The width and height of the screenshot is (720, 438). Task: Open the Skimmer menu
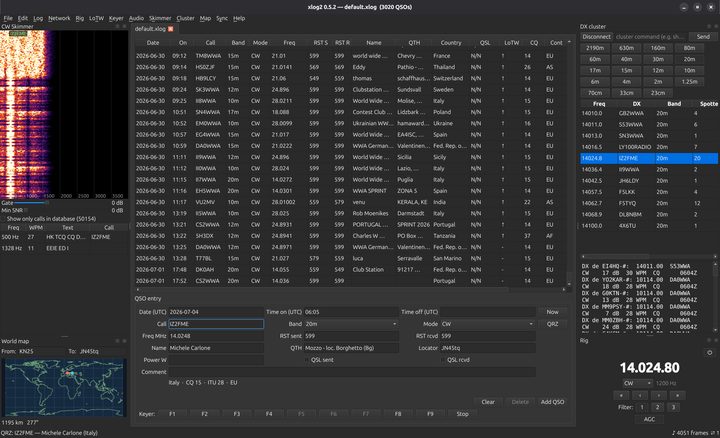point(160,18)
